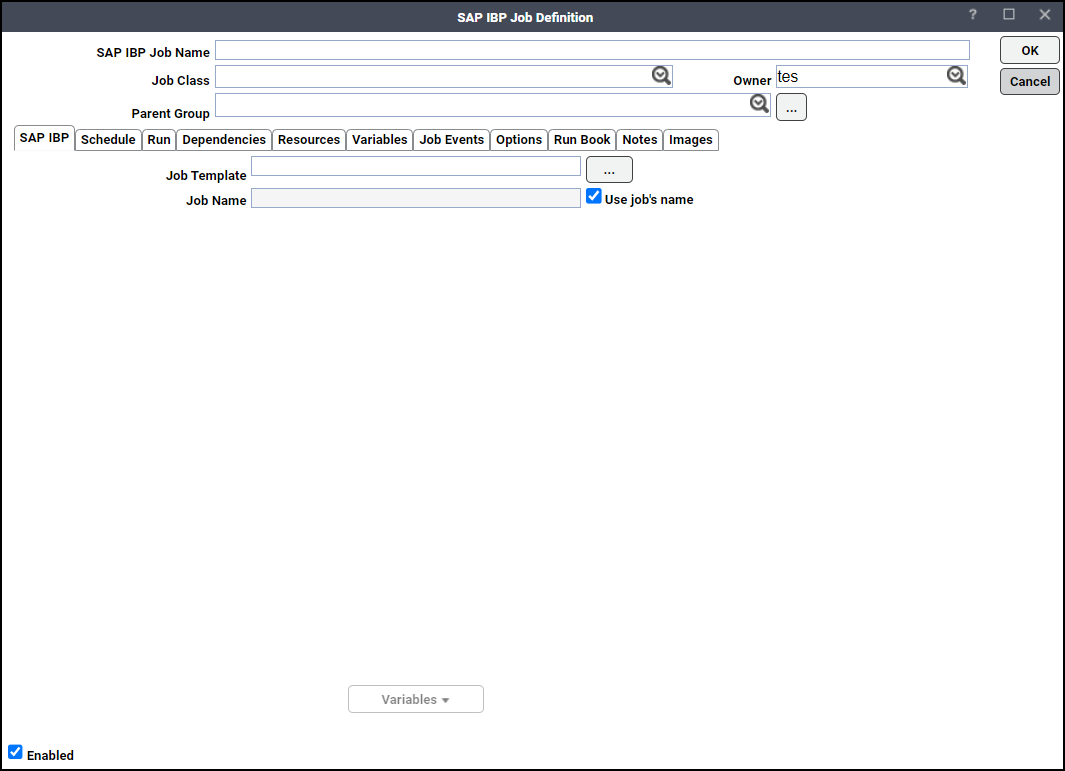The width and height of the screenshot is (1065, 771).
Task: Open the Schedule tab
Action: click(108, 140)
